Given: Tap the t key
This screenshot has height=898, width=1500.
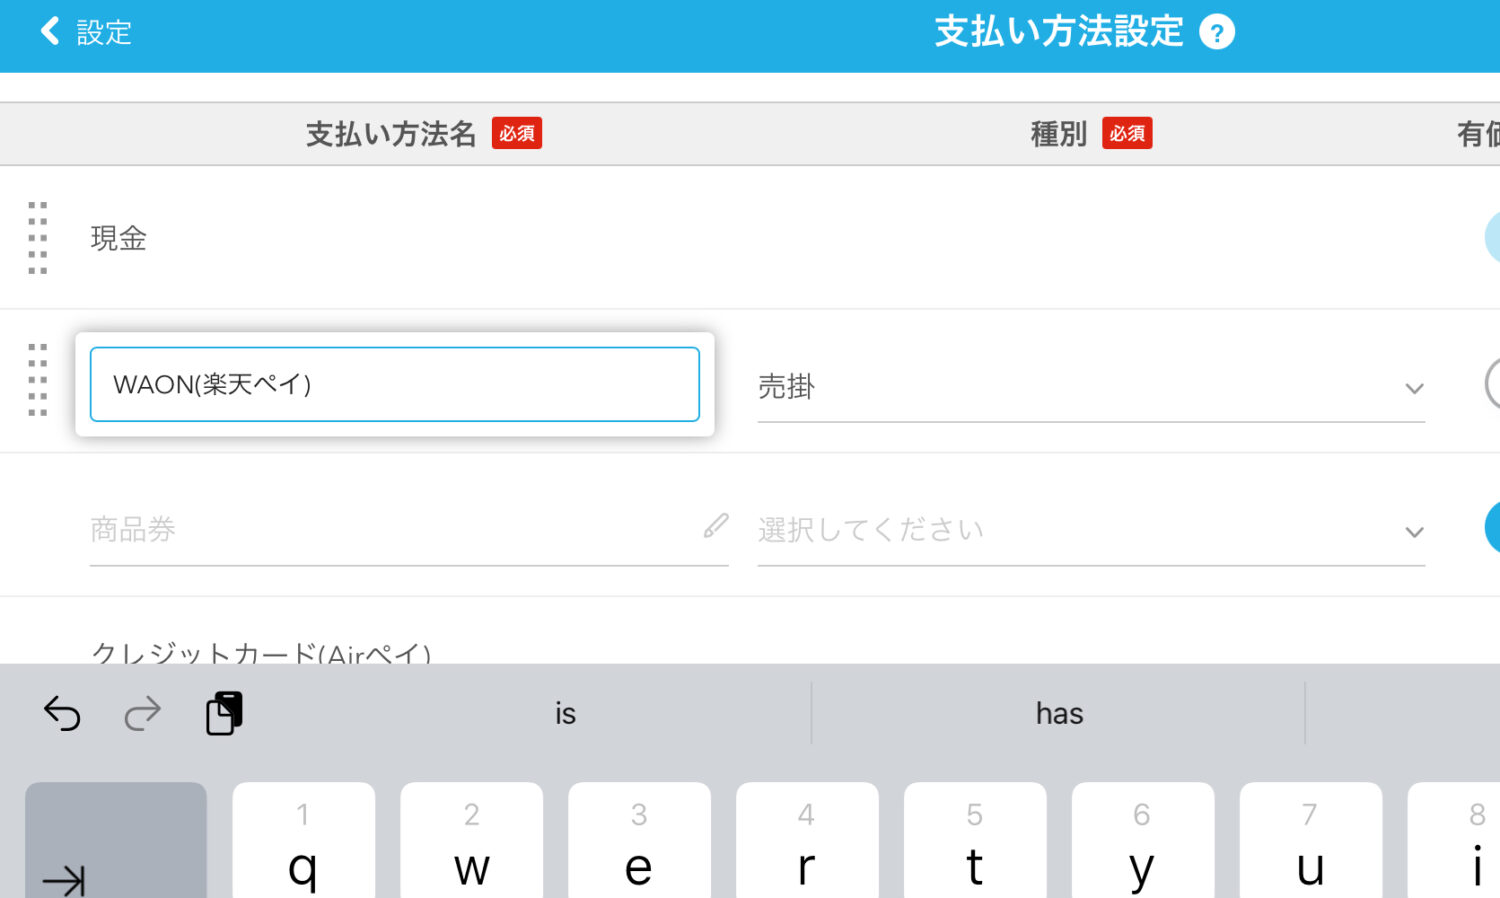Looking at the screenshot, I should (975, 840).
